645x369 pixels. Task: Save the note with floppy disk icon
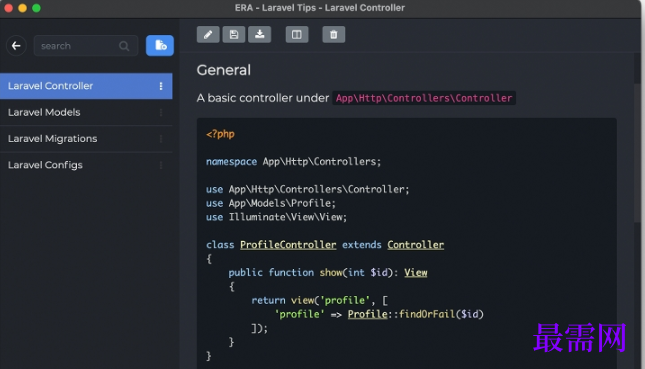(x=234, y=35)
